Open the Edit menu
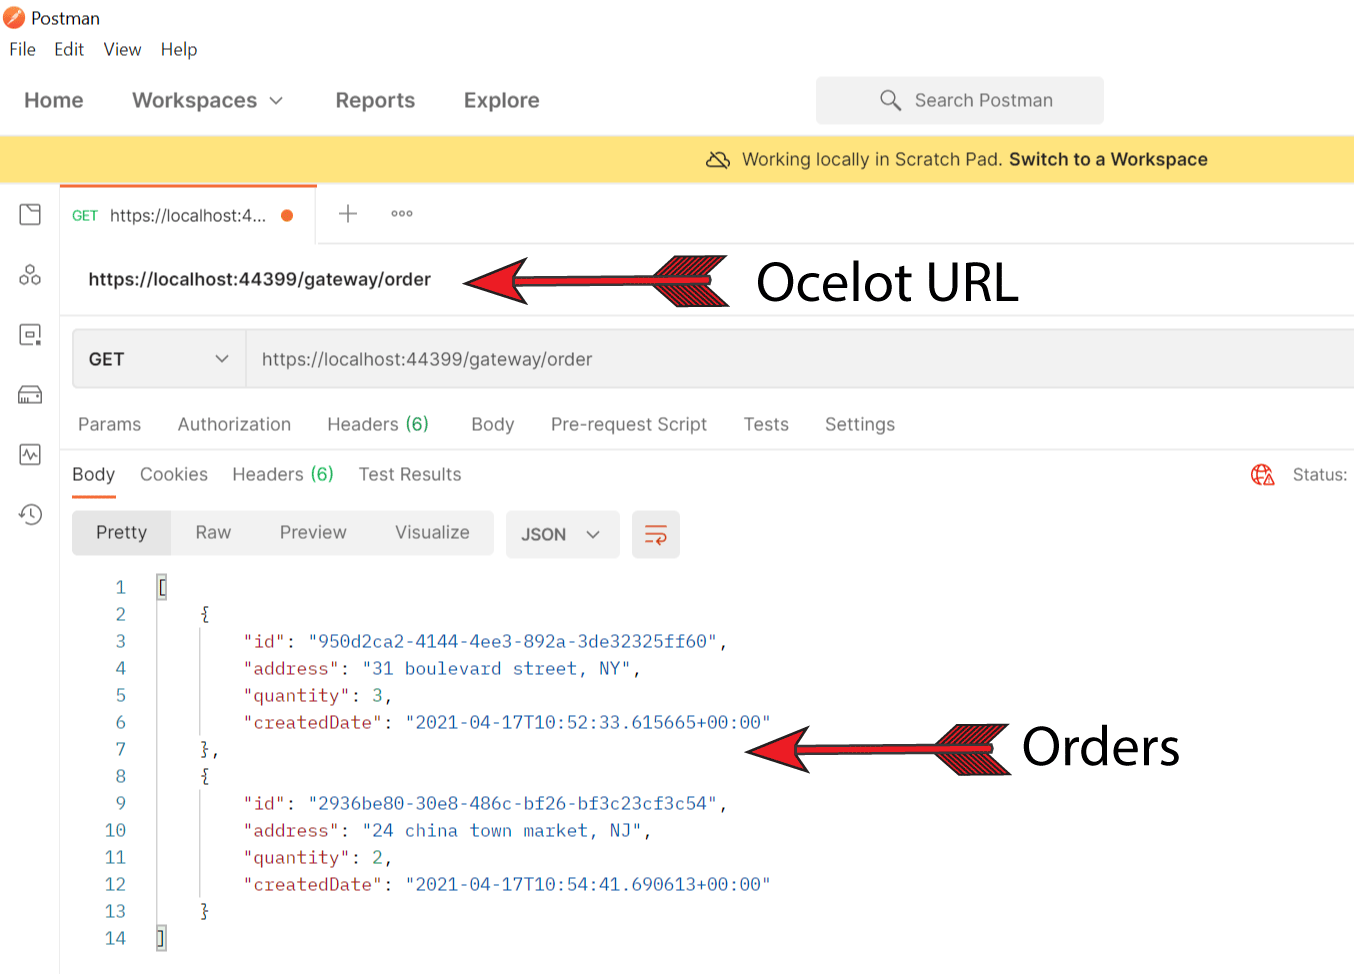This screenshot has height=974, width=1354. (x=69, y=49)
